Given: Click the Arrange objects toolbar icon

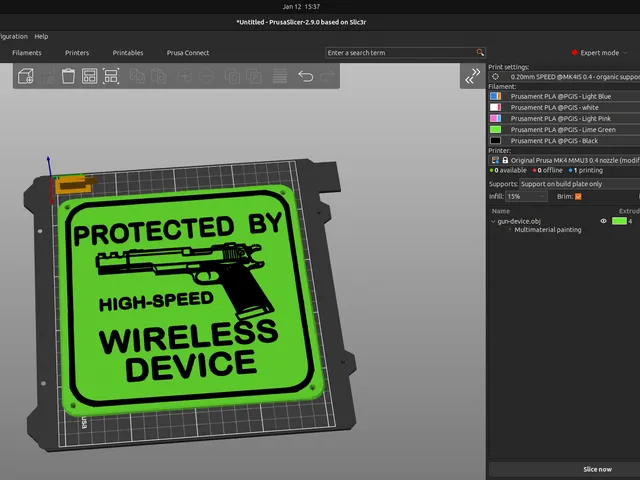Looking at the screenshot, I should click(x=111, y=76).
